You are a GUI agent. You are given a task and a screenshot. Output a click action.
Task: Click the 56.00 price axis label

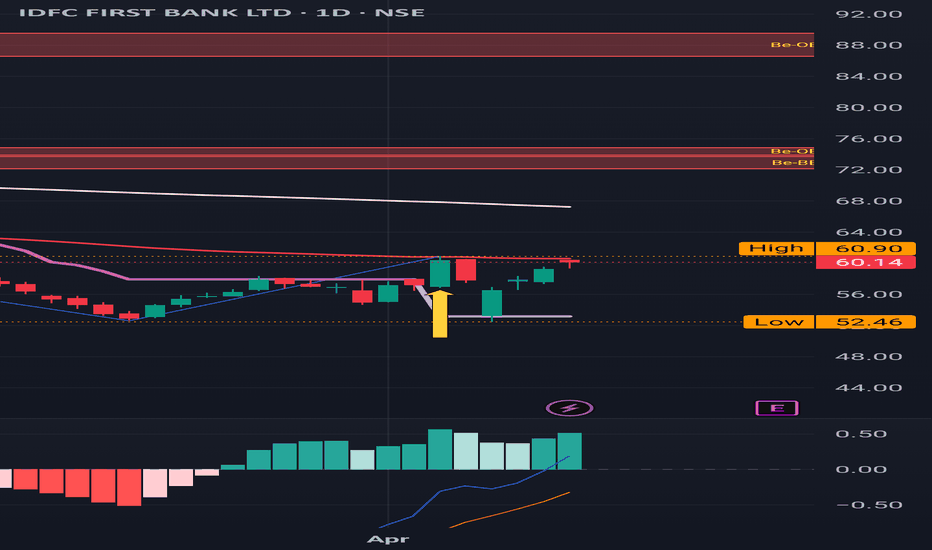click(x=868, y=294)
